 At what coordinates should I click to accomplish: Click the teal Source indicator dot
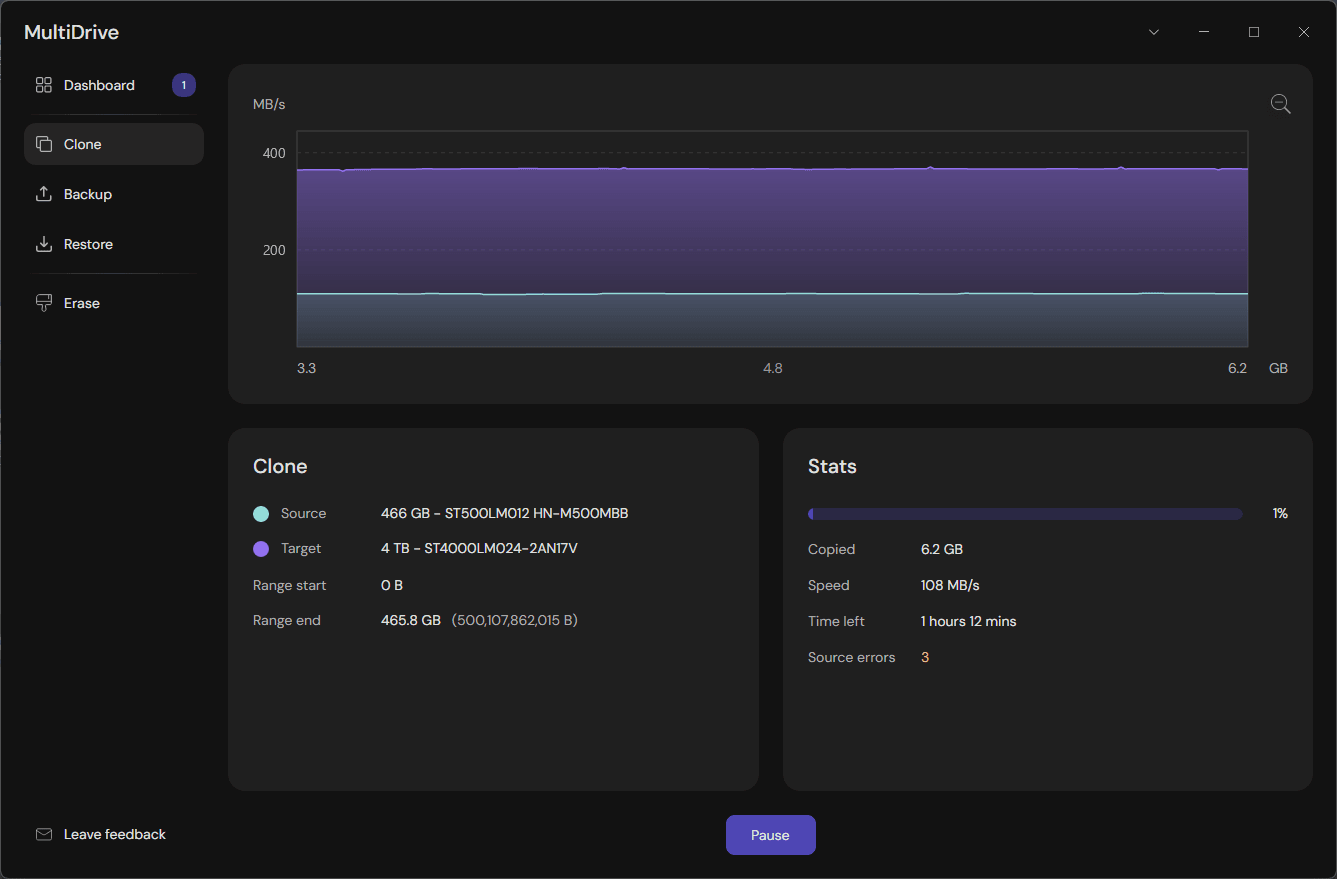pyautogui.click(x=259, y=513)
